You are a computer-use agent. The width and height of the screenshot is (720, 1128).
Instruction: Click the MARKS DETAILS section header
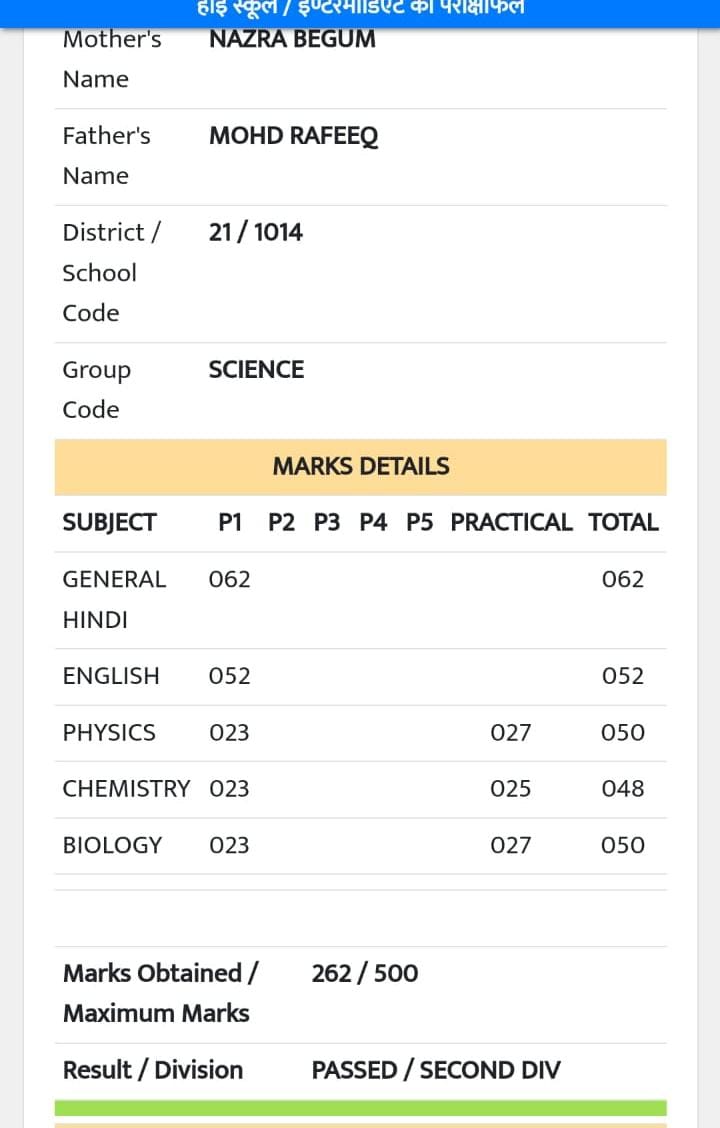360,467
